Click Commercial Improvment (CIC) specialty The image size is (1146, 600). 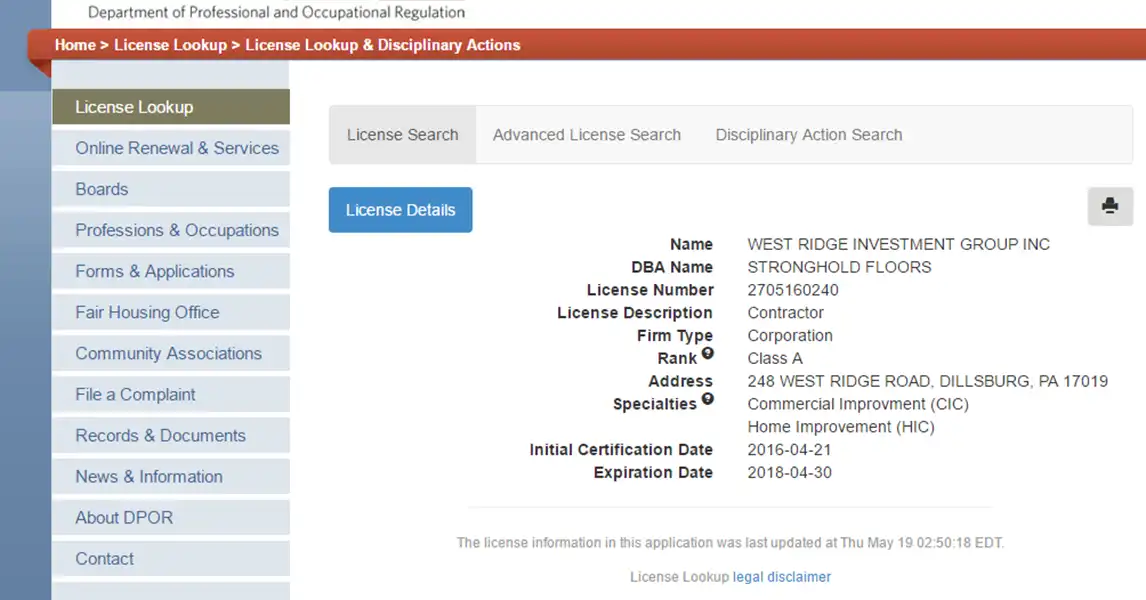(x=858, y=404)
